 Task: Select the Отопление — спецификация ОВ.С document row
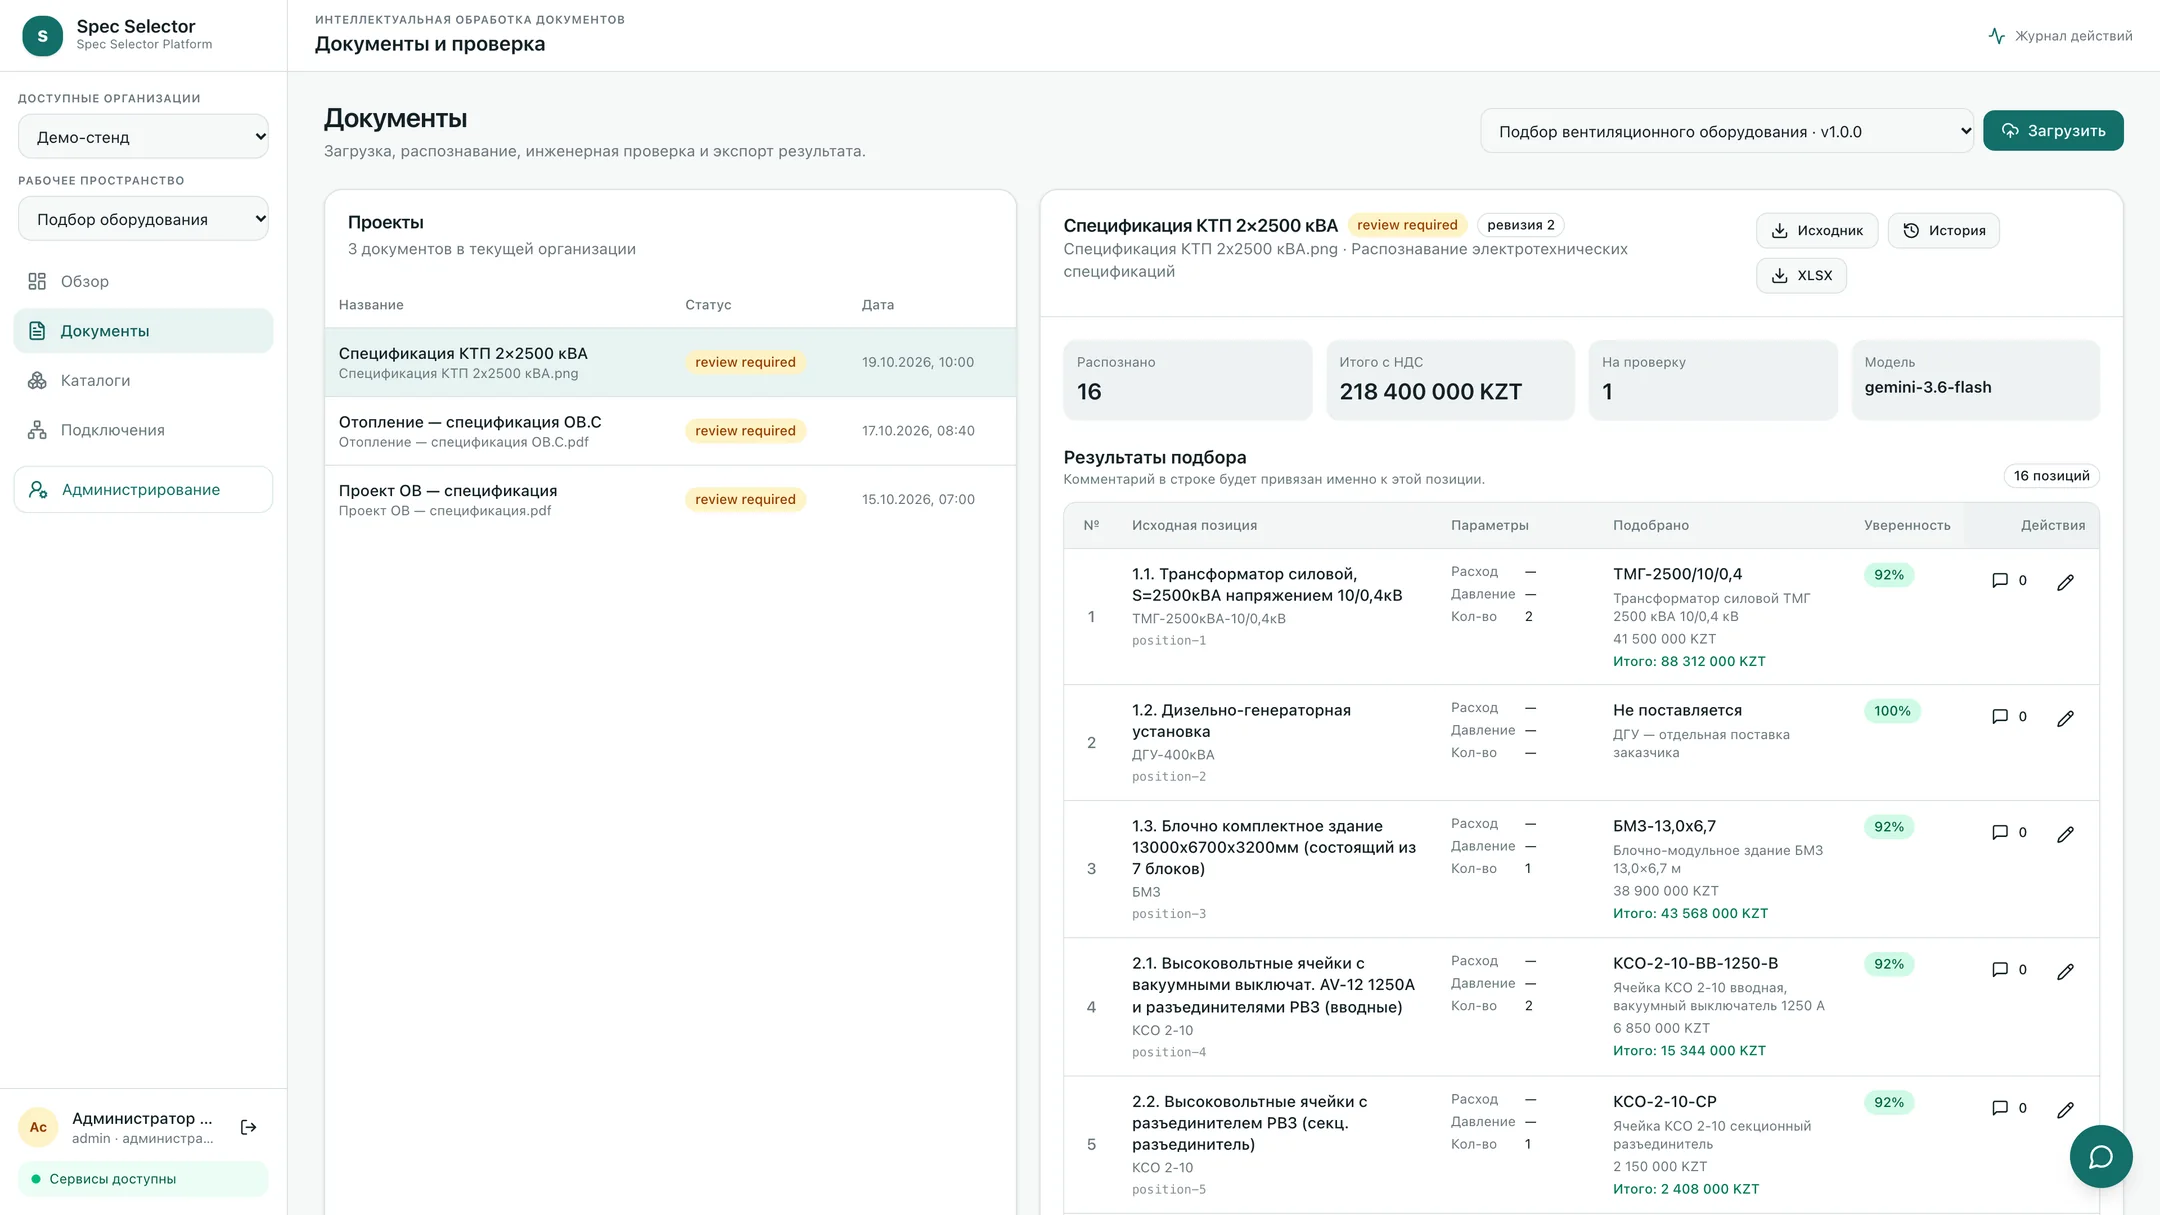670,431
